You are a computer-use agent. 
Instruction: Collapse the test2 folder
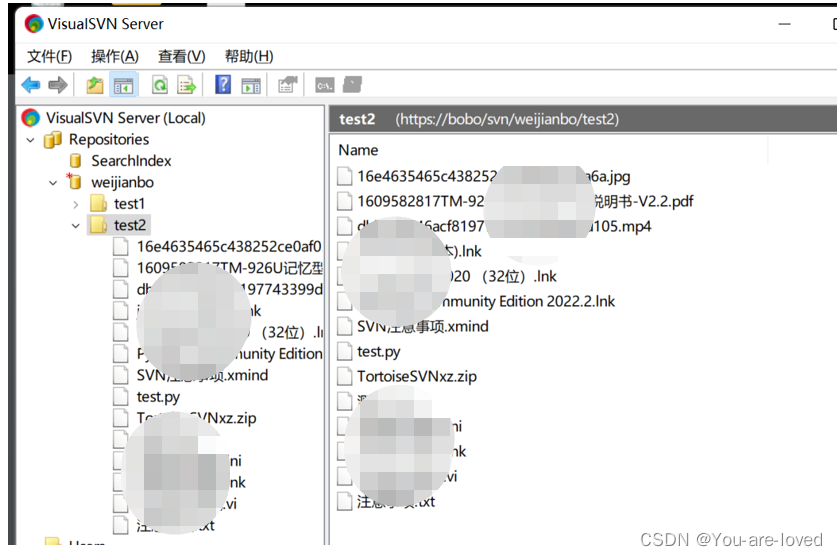pyautogui.click(x=76, y=226)
